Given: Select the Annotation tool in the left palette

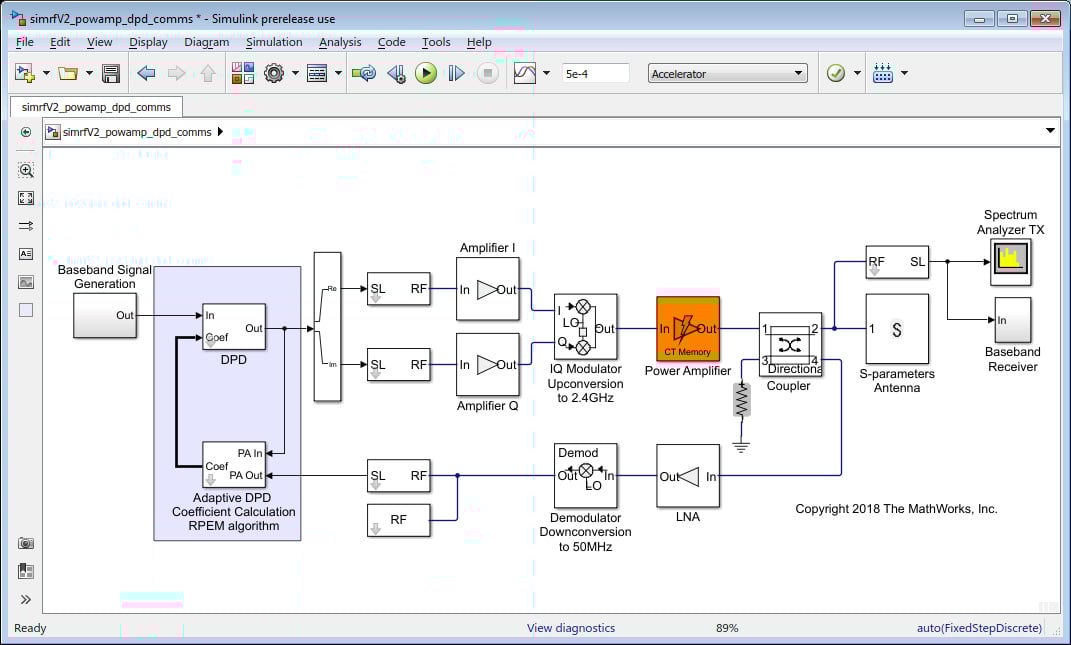Looking at the screenshot, I should point(25,253).
